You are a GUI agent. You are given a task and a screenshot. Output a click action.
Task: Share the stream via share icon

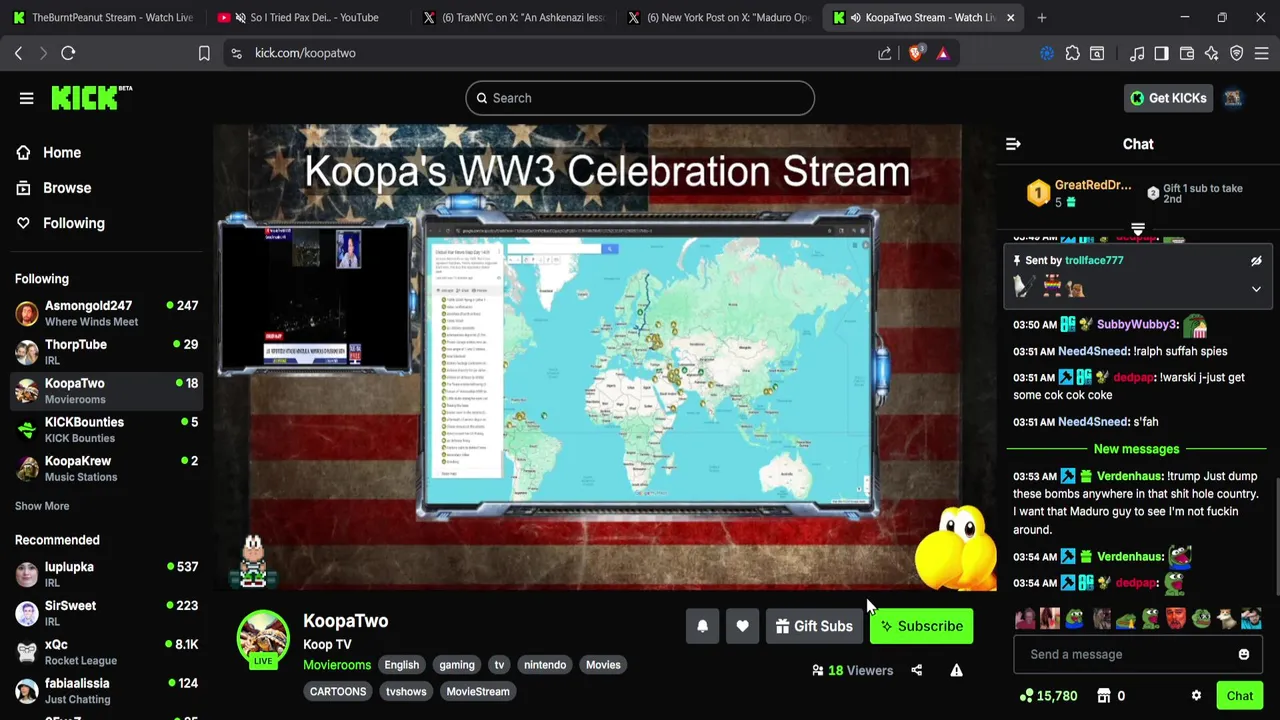pyautogui.click(x=916, y=670)
